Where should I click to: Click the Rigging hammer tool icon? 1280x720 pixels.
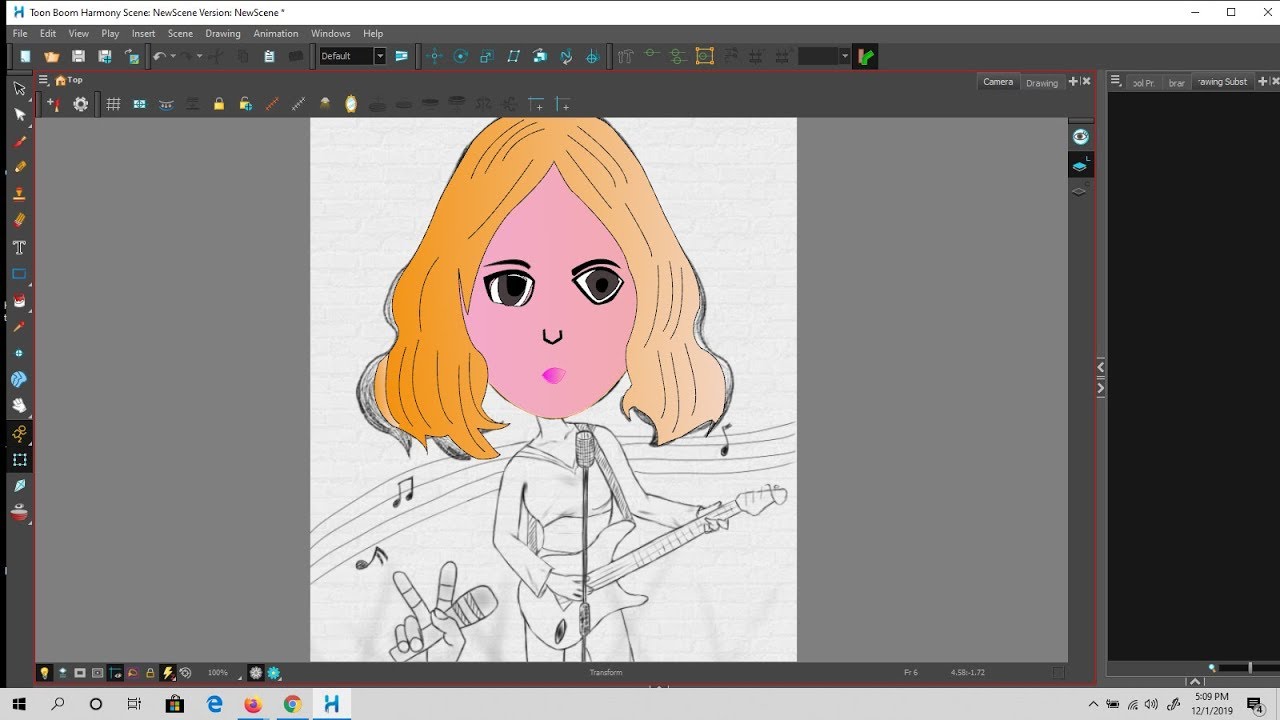(626, 57)
